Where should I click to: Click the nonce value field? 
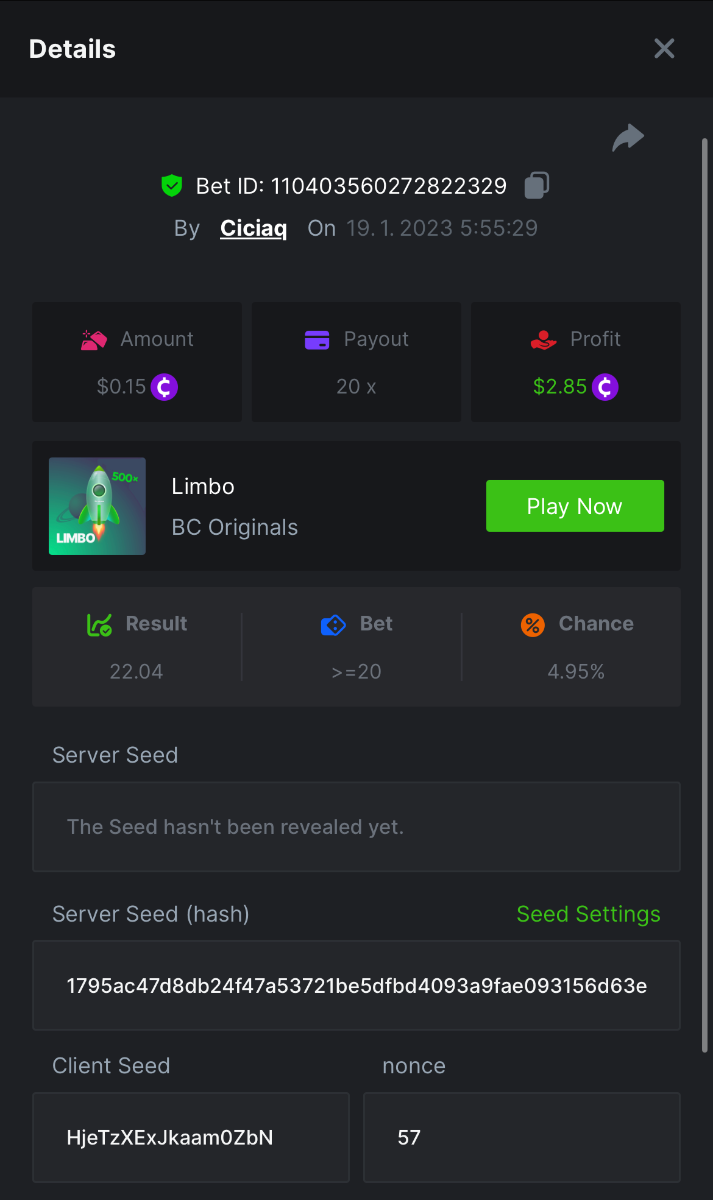point(521,1137)
